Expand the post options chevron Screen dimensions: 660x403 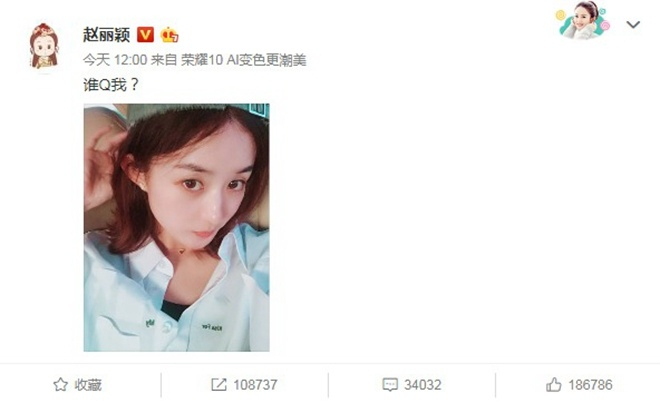click(633, 24)
